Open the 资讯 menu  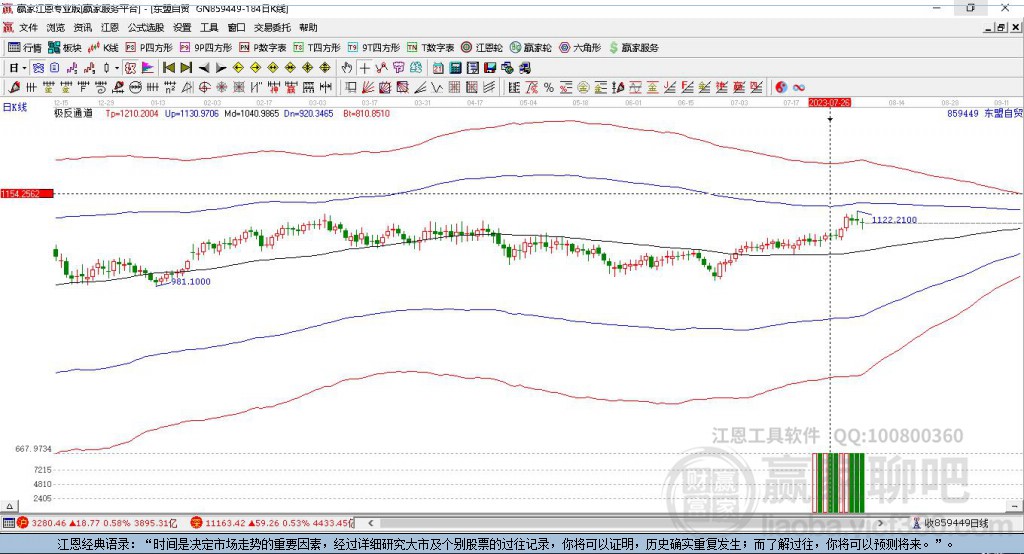point(82,27)
